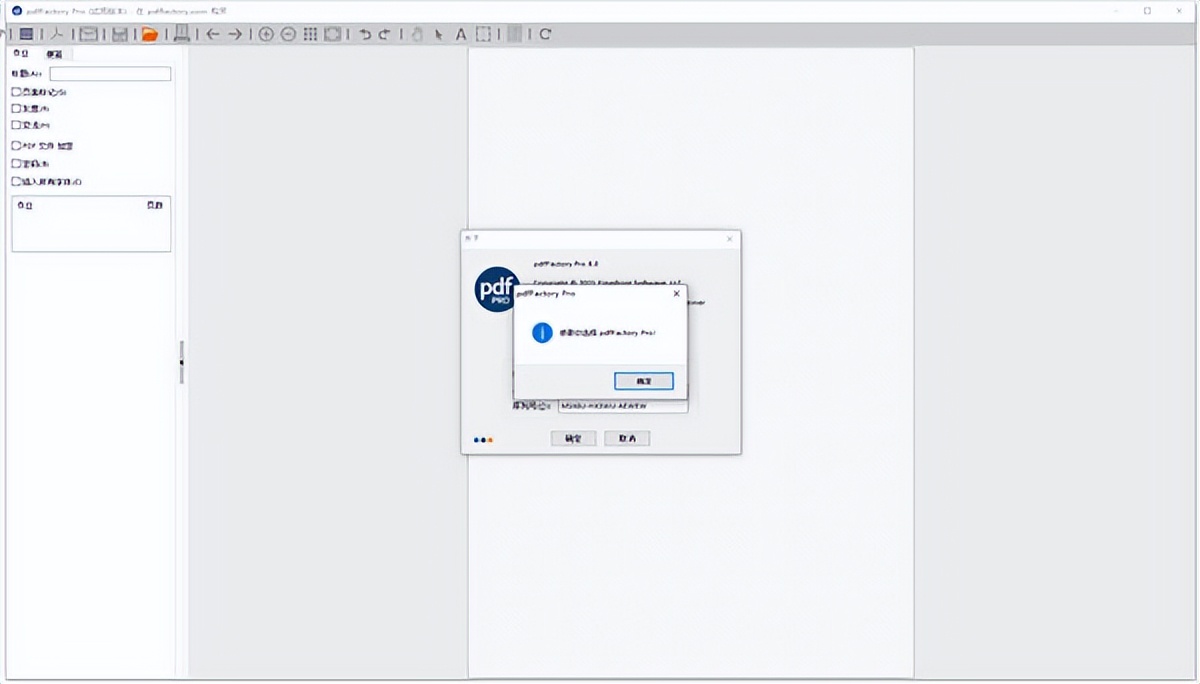This screenshot has height=684, width=1200.
Task: Click the fit-page view icon
Action: pyautogui.click(x=333, y=34)
